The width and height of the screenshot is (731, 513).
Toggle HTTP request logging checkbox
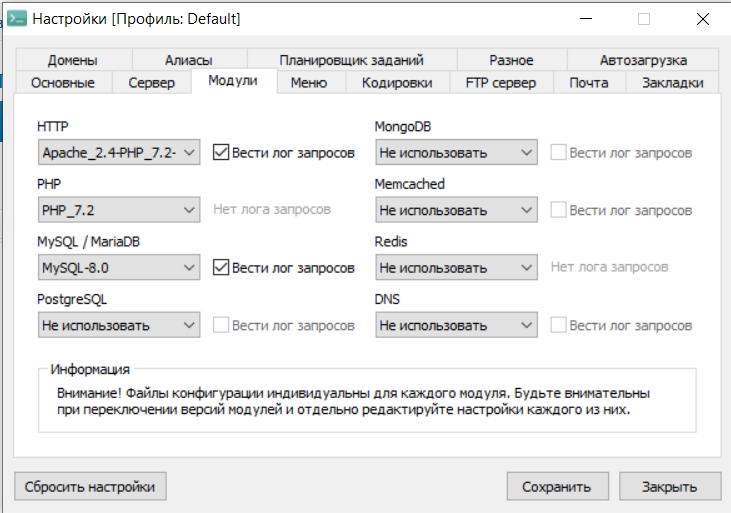(x=222, y=153)
